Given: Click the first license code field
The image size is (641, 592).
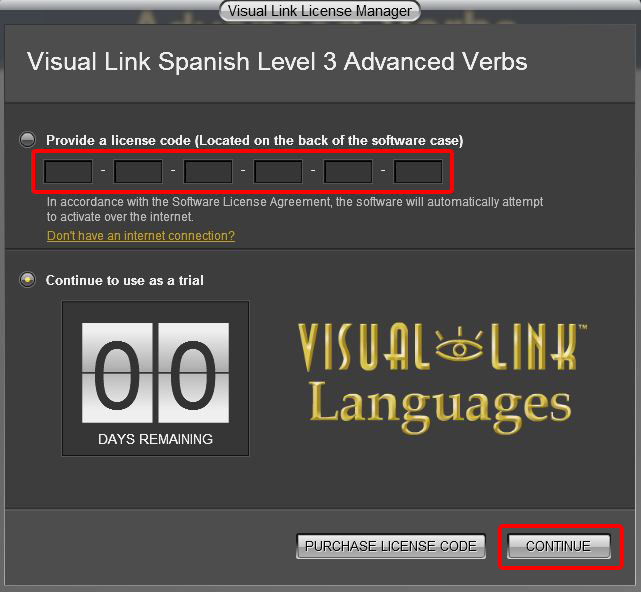Looking at the screenshot, I should pos(69,172).
